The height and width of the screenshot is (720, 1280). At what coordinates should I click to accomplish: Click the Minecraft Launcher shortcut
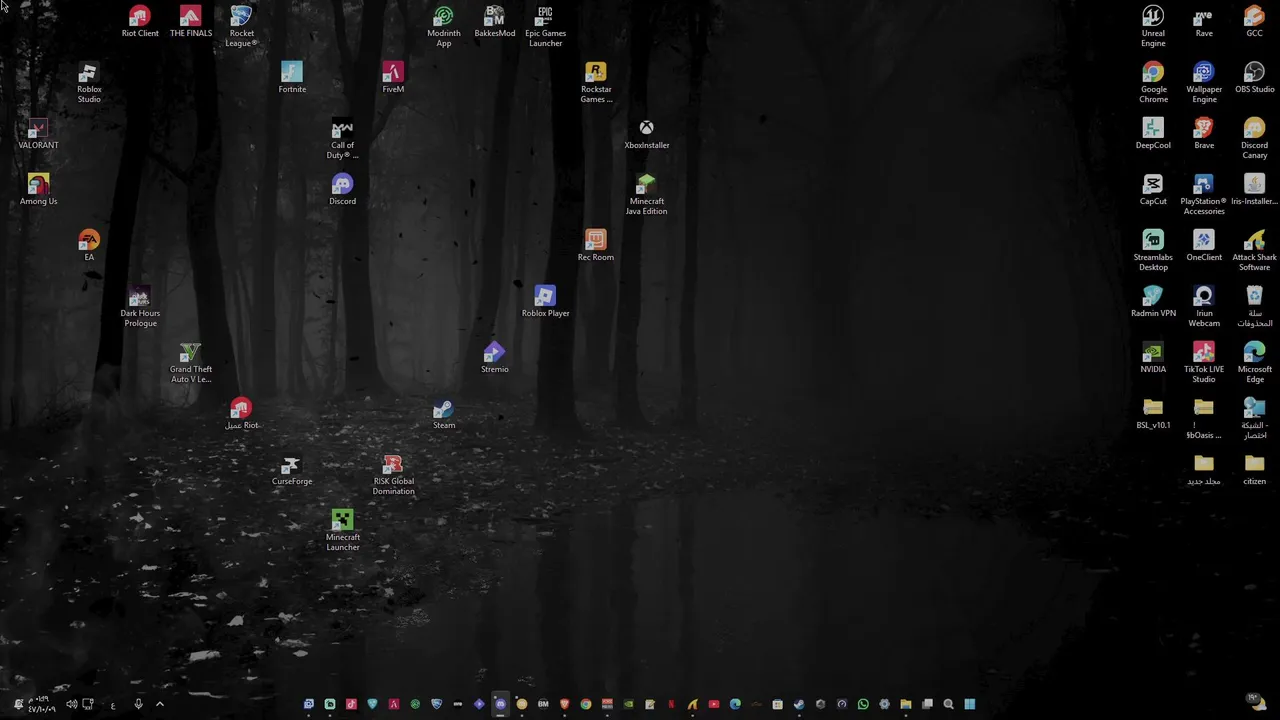point(342,531)
